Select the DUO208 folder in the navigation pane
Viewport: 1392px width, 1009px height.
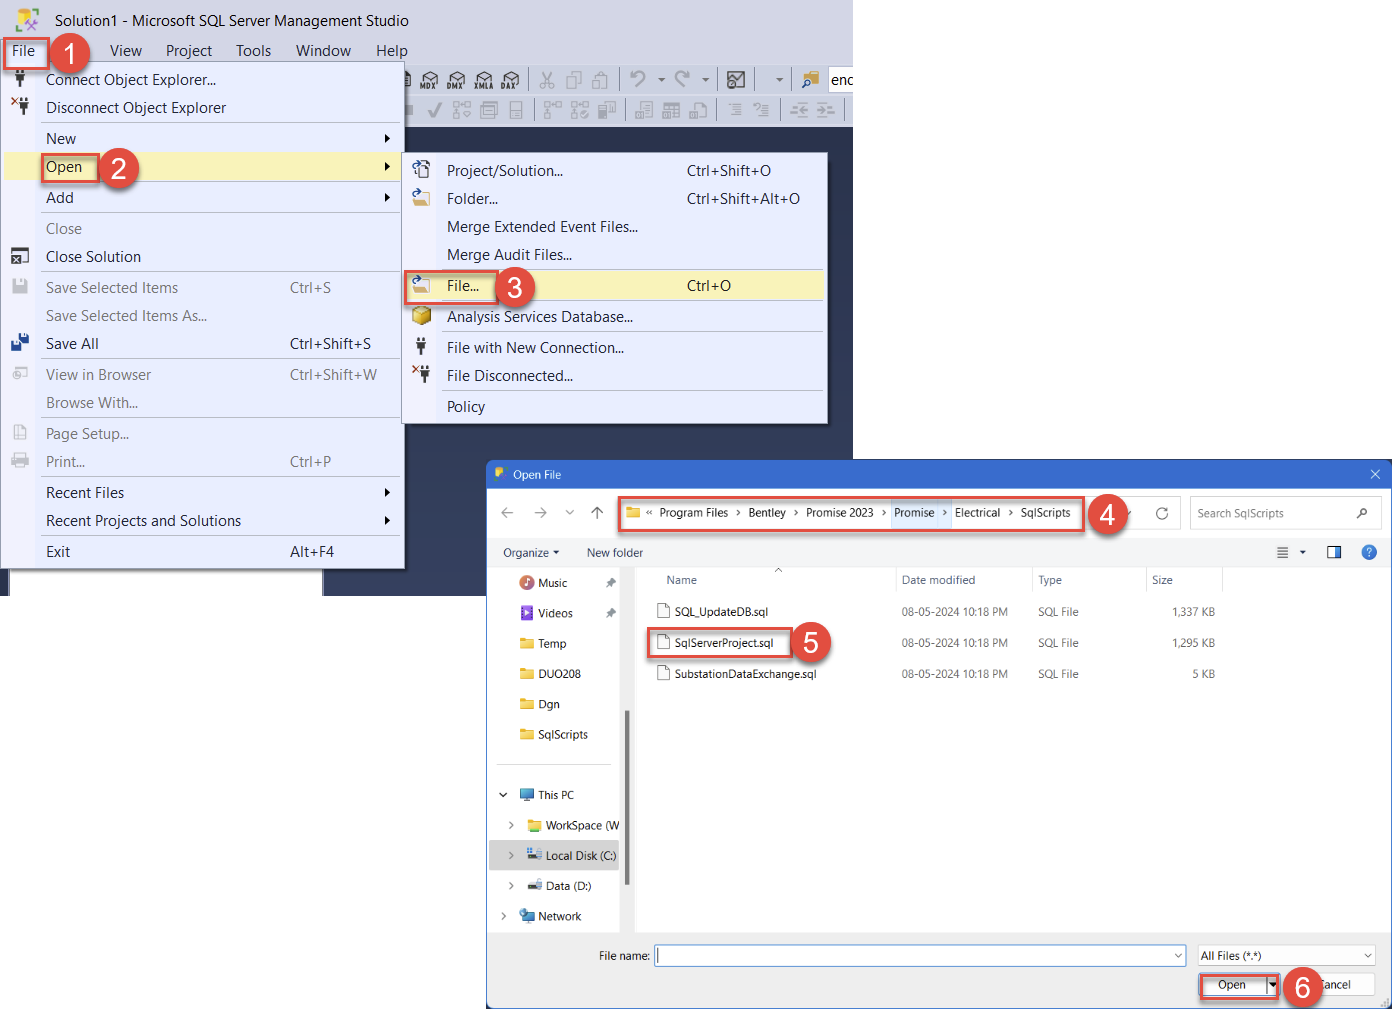click(x=559, y=674)
